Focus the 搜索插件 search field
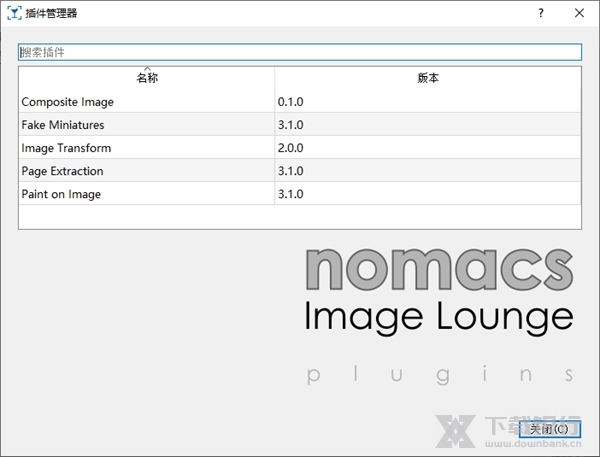 point(300,52)
